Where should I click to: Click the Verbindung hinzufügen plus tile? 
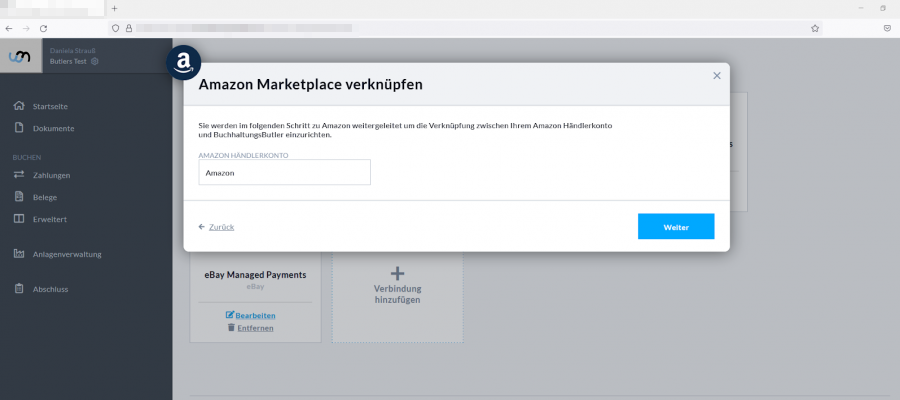[x=397, y=285]
